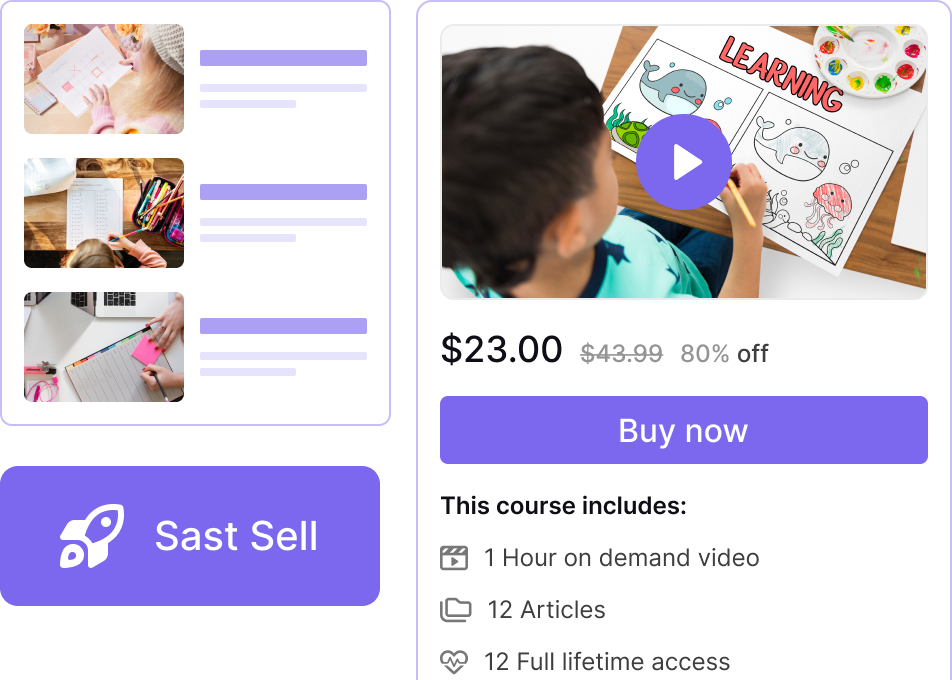This screenshot has width=952, height=680.
Task: Click the This course includes heading
Action: click(563, 506)
